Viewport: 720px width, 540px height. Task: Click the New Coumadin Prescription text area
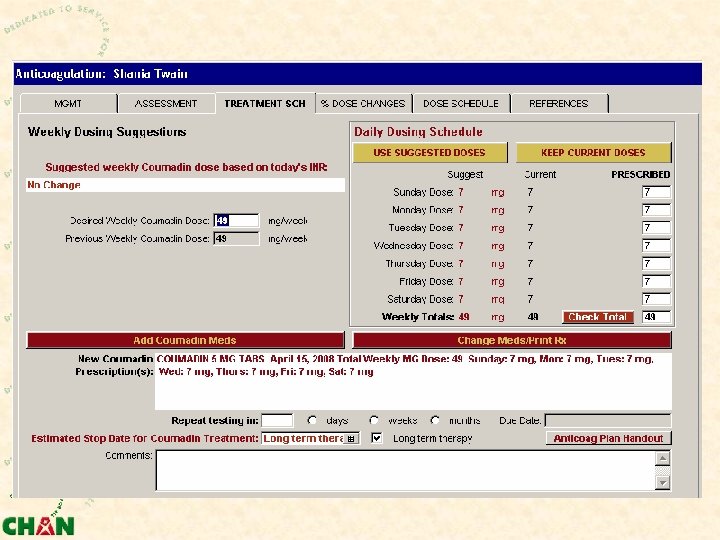click(413, 381)
